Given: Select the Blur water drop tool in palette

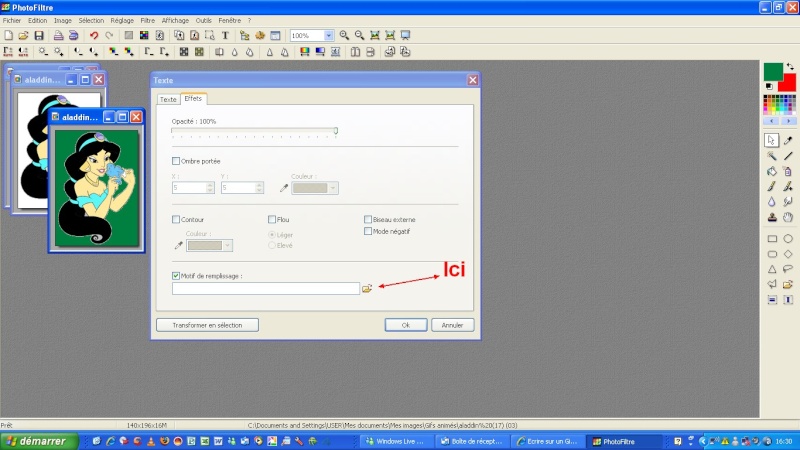Looking at the screenshot, I should click(772, 202).
